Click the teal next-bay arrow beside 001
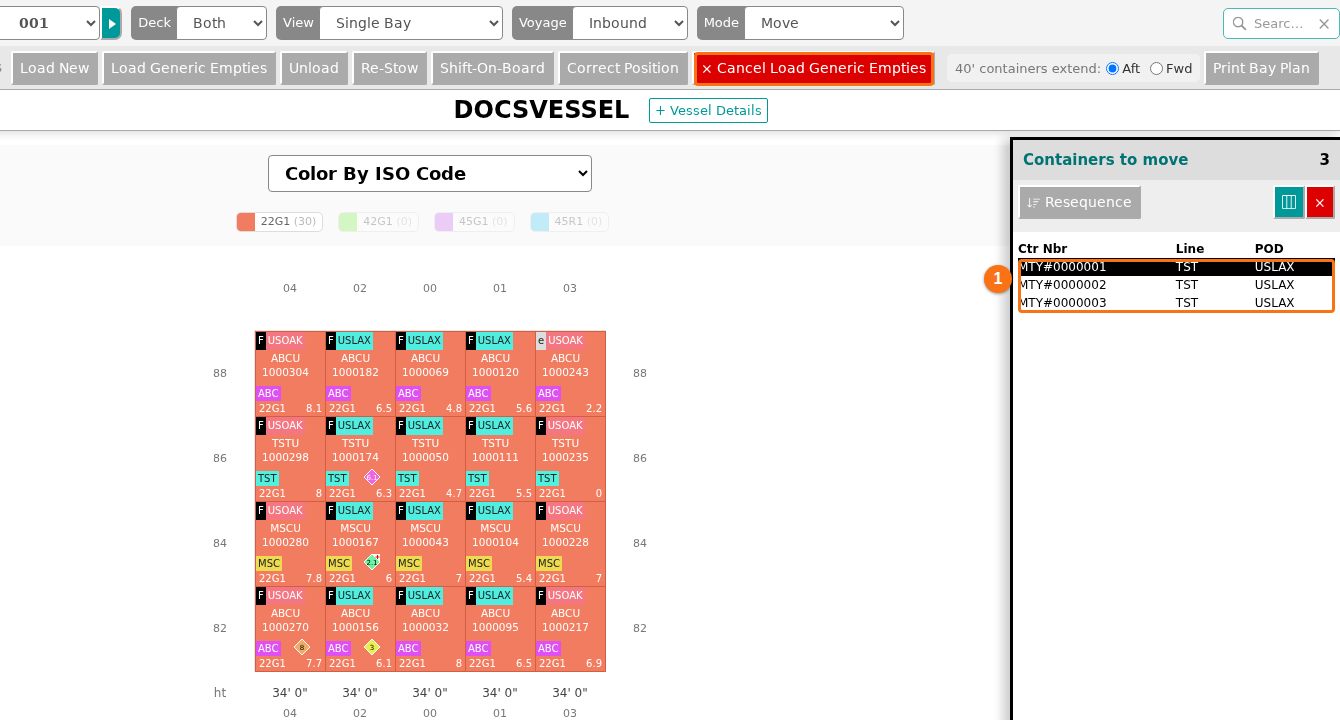This screenshot has height=720, width=1340. pos(111,23)
